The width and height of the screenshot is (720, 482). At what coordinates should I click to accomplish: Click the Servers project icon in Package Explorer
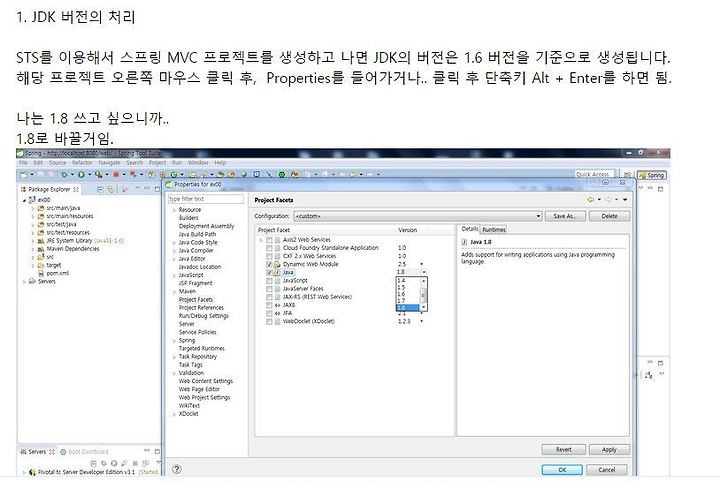[x=32, y=281]
